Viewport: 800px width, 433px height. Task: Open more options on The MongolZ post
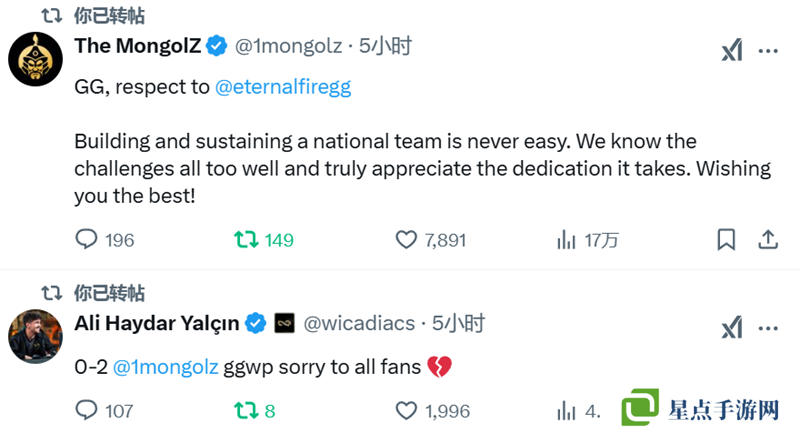tap(768, 52)
